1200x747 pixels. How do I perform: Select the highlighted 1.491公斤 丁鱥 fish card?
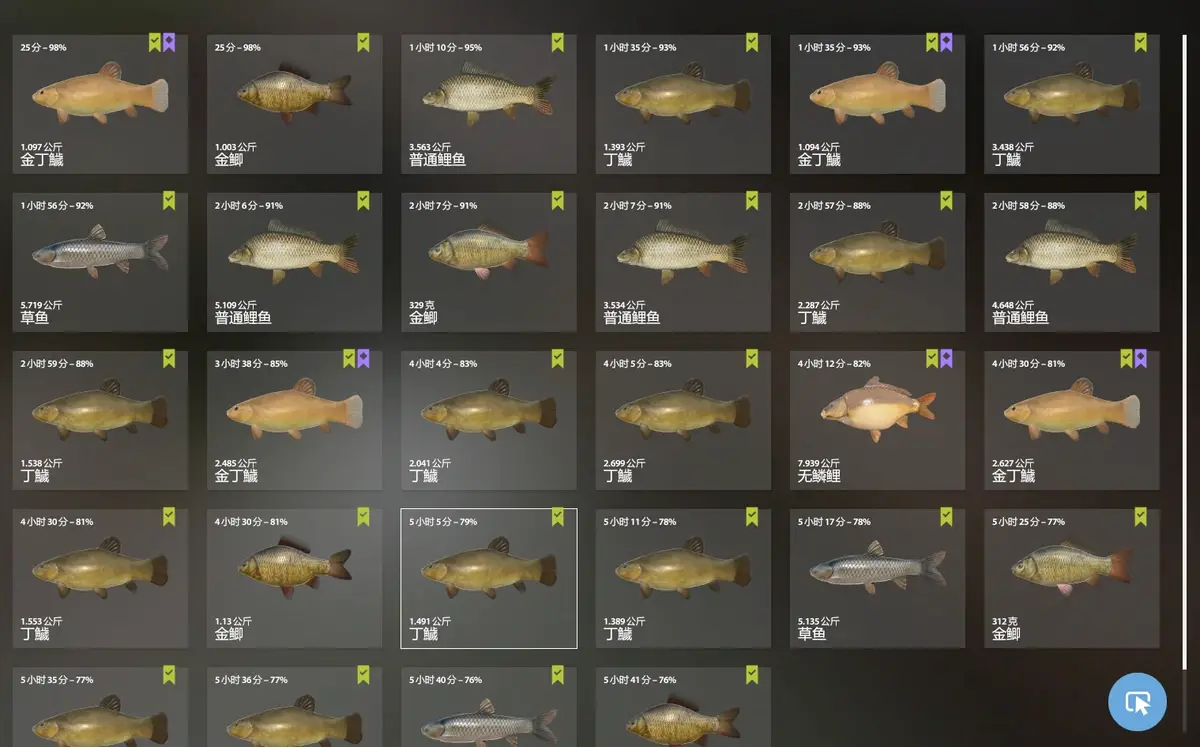tap(489, 578)
